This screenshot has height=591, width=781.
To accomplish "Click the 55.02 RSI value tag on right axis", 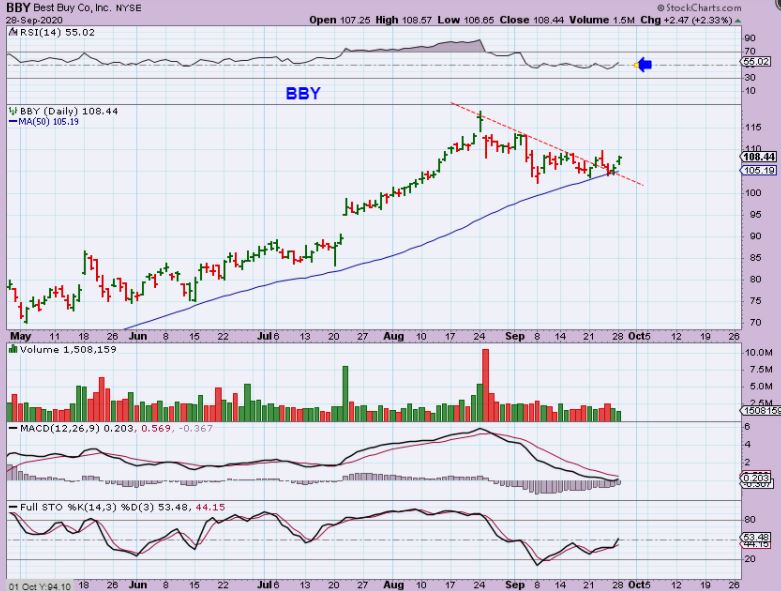I will pos(755,62).
